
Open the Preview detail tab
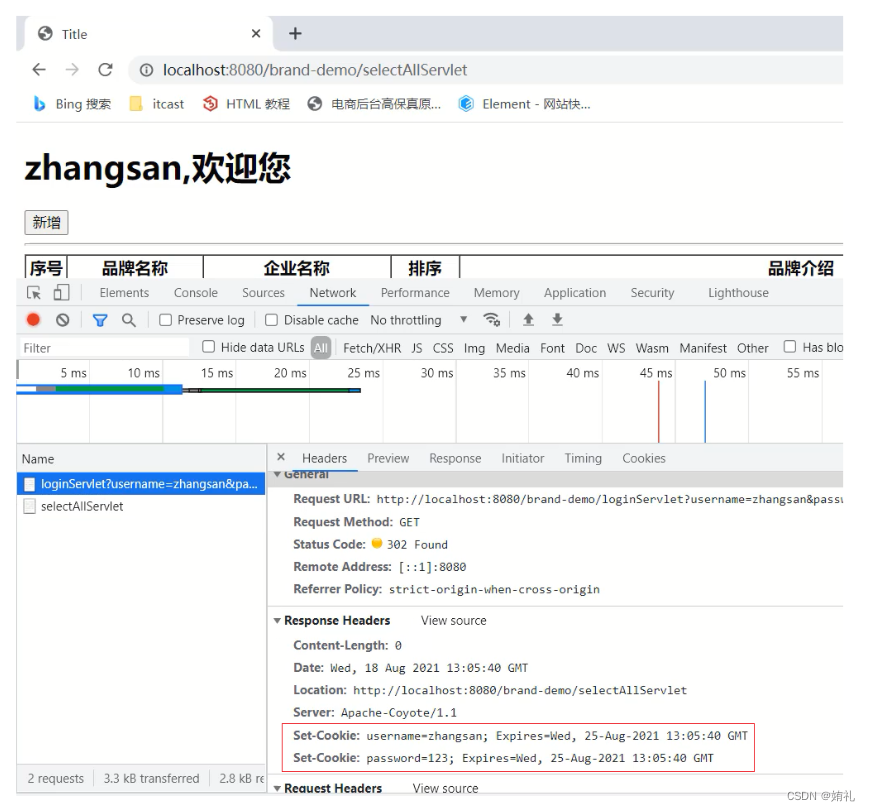coord(388,458)
